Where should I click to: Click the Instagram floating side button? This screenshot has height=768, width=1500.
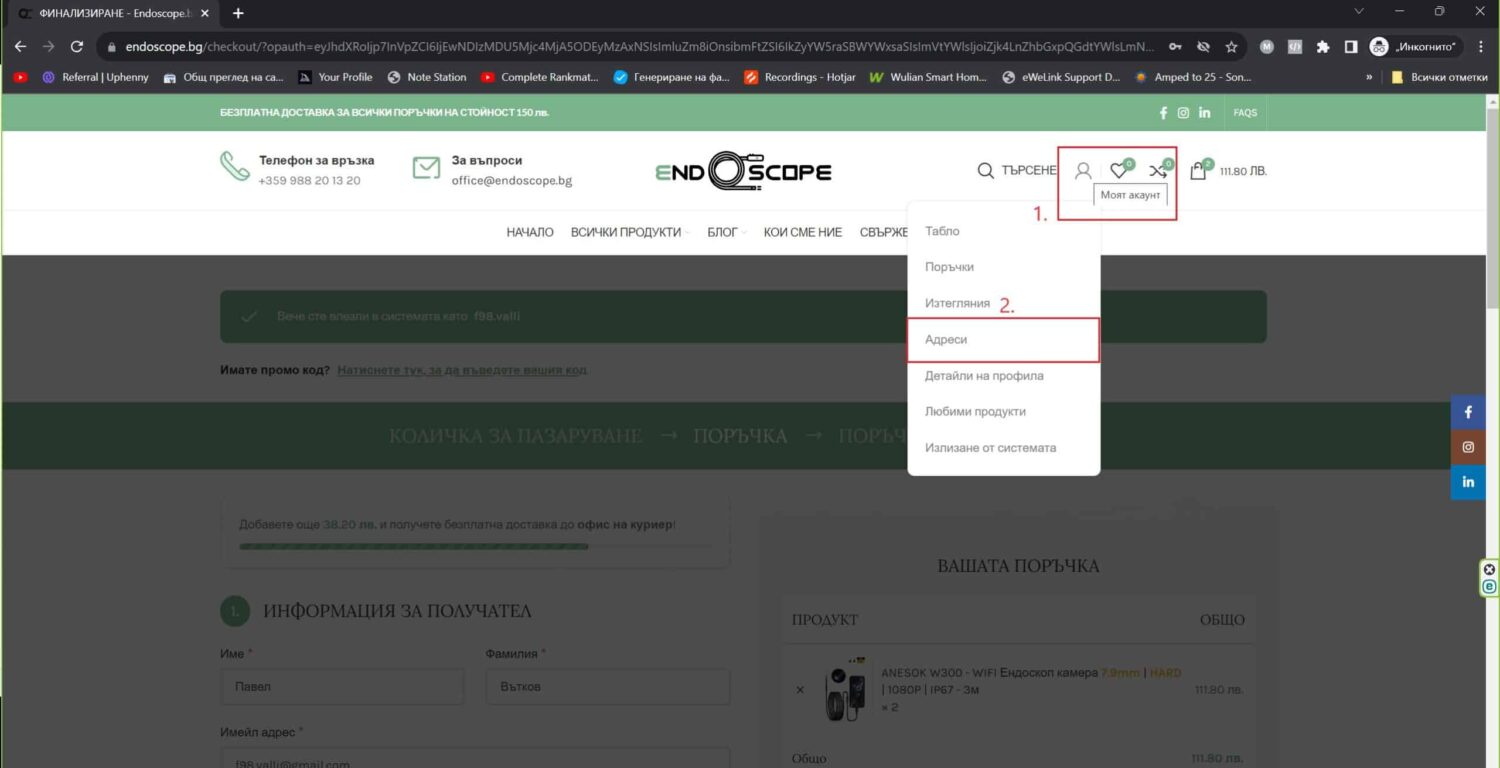(x=1468, y=447)
